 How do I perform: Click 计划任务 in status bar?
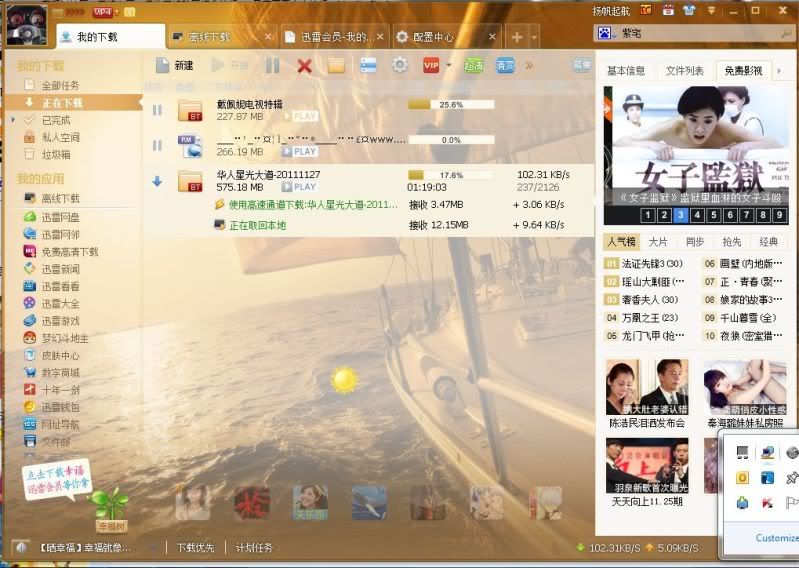click(254, 548)
